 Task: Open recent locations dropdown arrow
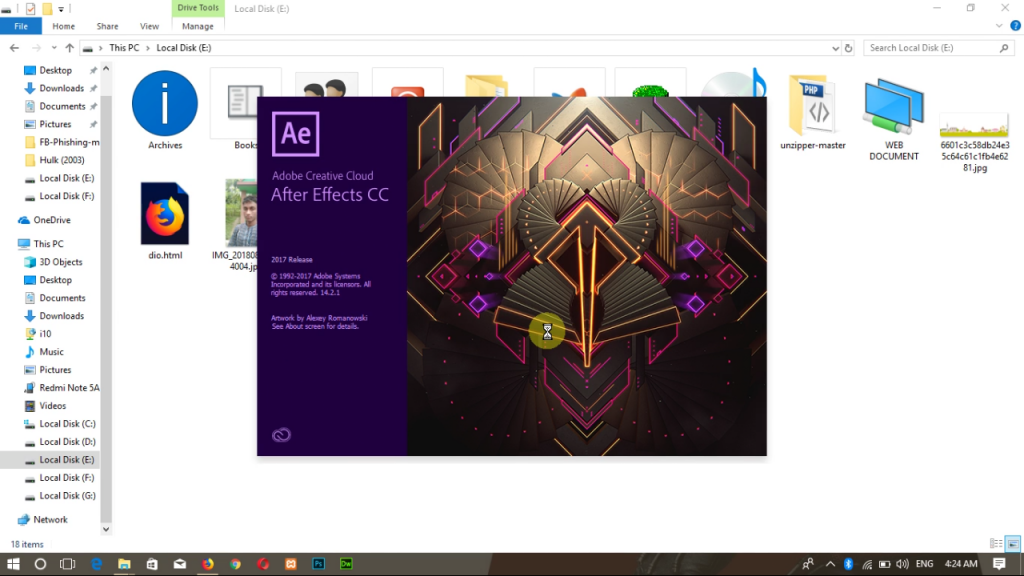54,48
